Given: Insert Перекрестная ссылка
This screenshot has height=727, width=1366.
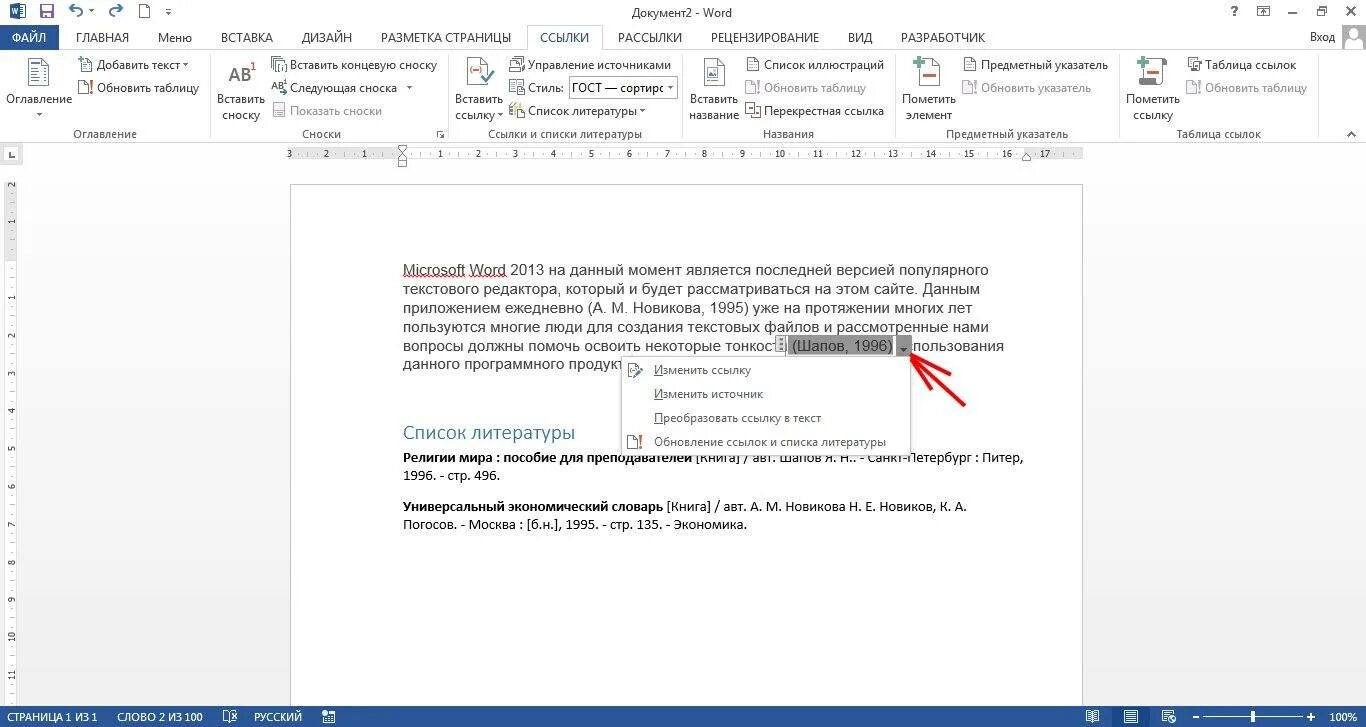Looking at the screenshot, I should [x=814, y=111].
